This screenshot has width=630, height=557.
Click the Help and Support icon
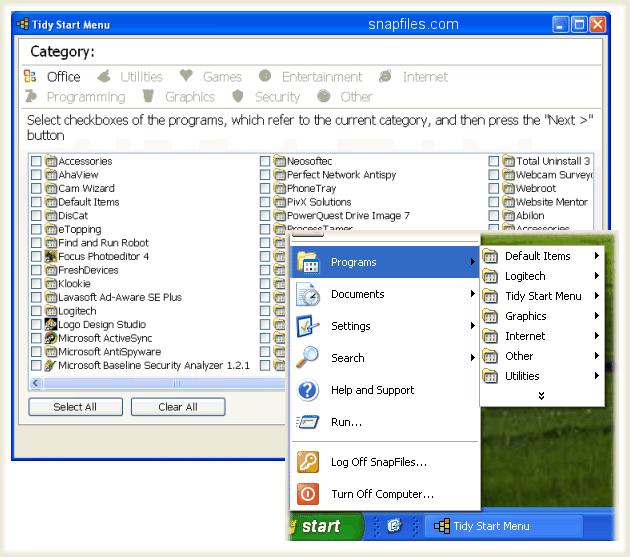[x=309, y=390]
